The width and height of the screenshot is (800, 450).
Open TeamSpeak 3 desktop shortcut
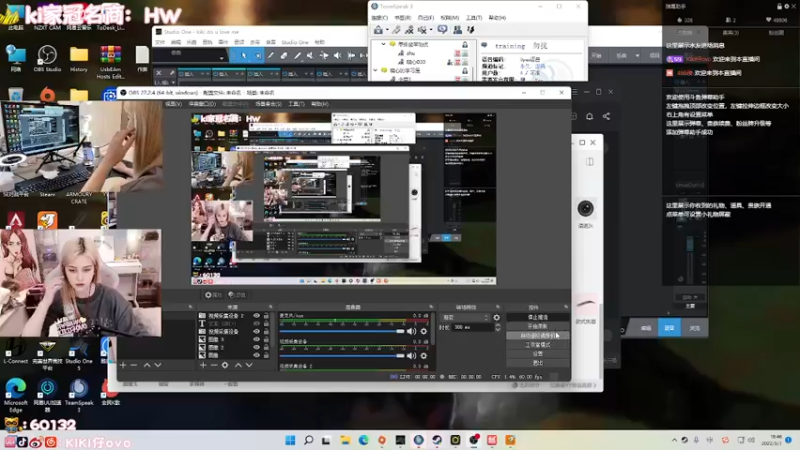tap(79, 395)
